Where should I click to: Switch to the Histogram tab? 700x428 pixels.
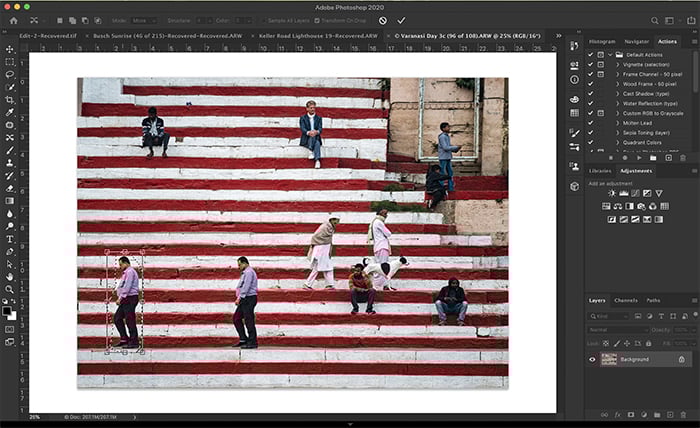tap(602, 42)
